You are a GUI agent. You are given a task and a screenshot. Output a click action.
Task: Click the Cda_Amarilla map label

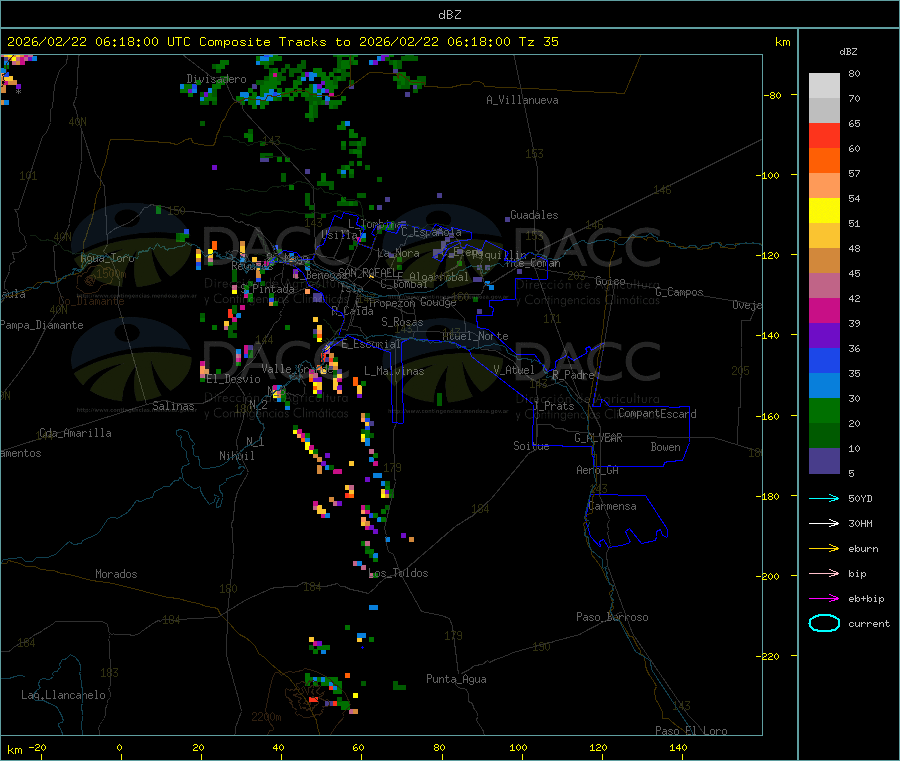75,433
